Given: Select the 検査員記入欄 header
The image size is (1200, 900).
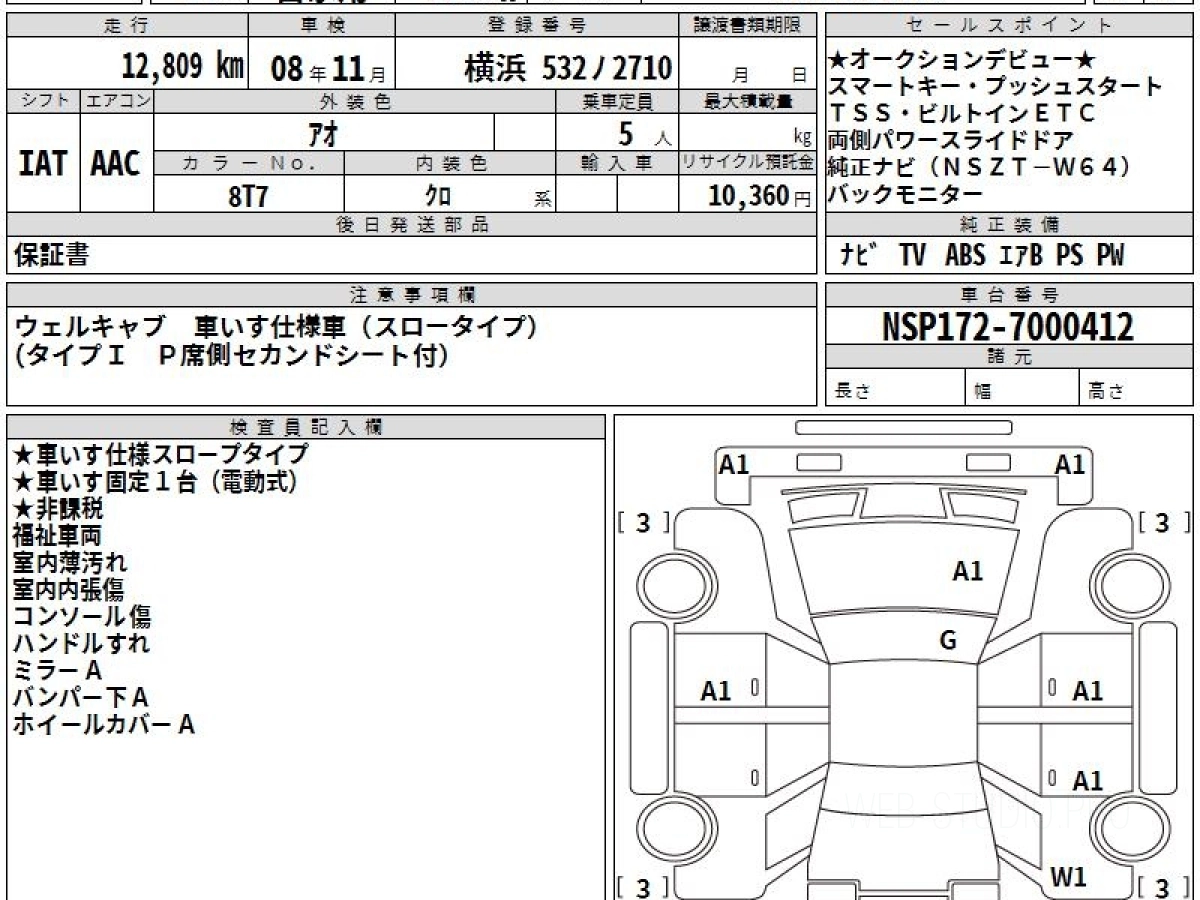Looking at the screenshot, I should click(306, 426).
